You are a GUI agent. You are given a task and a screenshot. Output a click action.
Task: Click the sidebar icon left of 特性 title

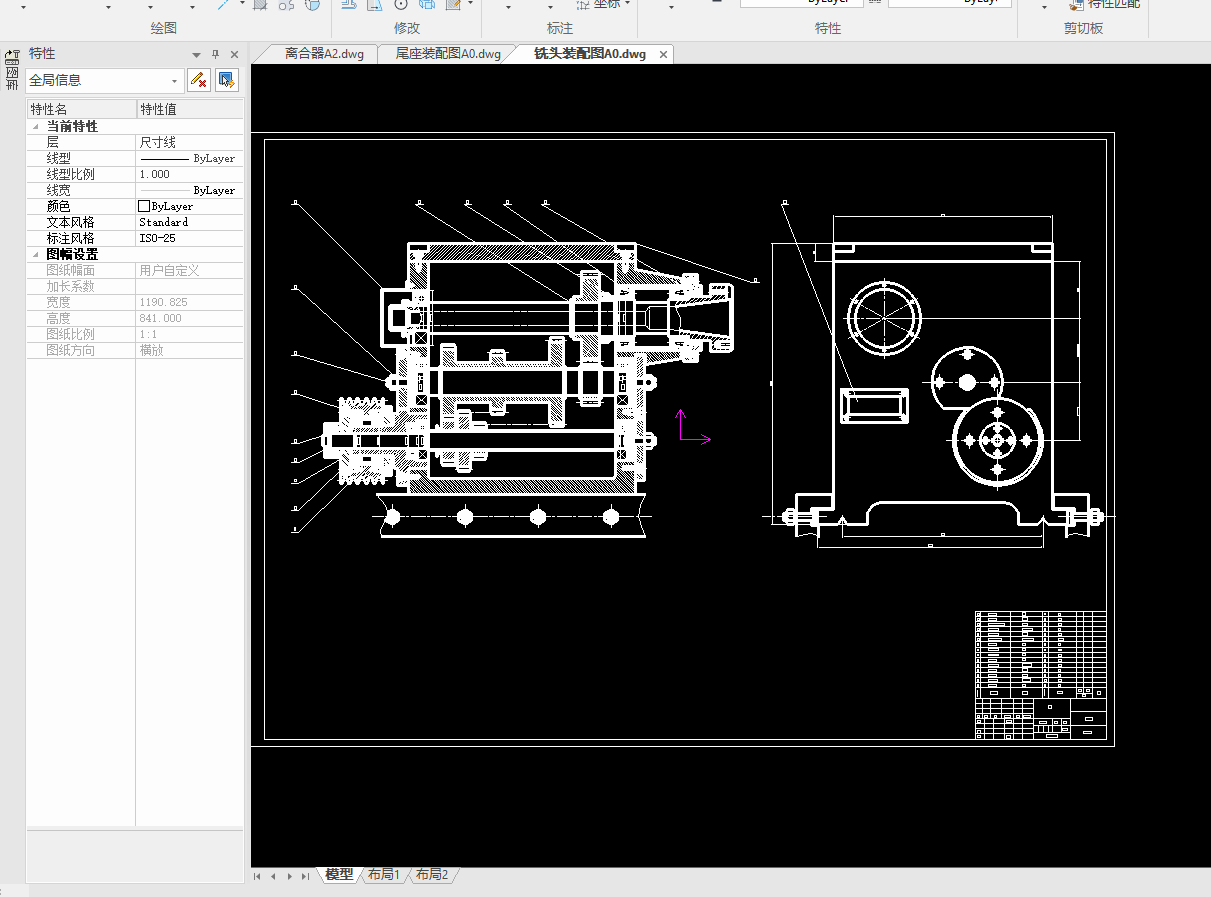[x=12, y=55]
